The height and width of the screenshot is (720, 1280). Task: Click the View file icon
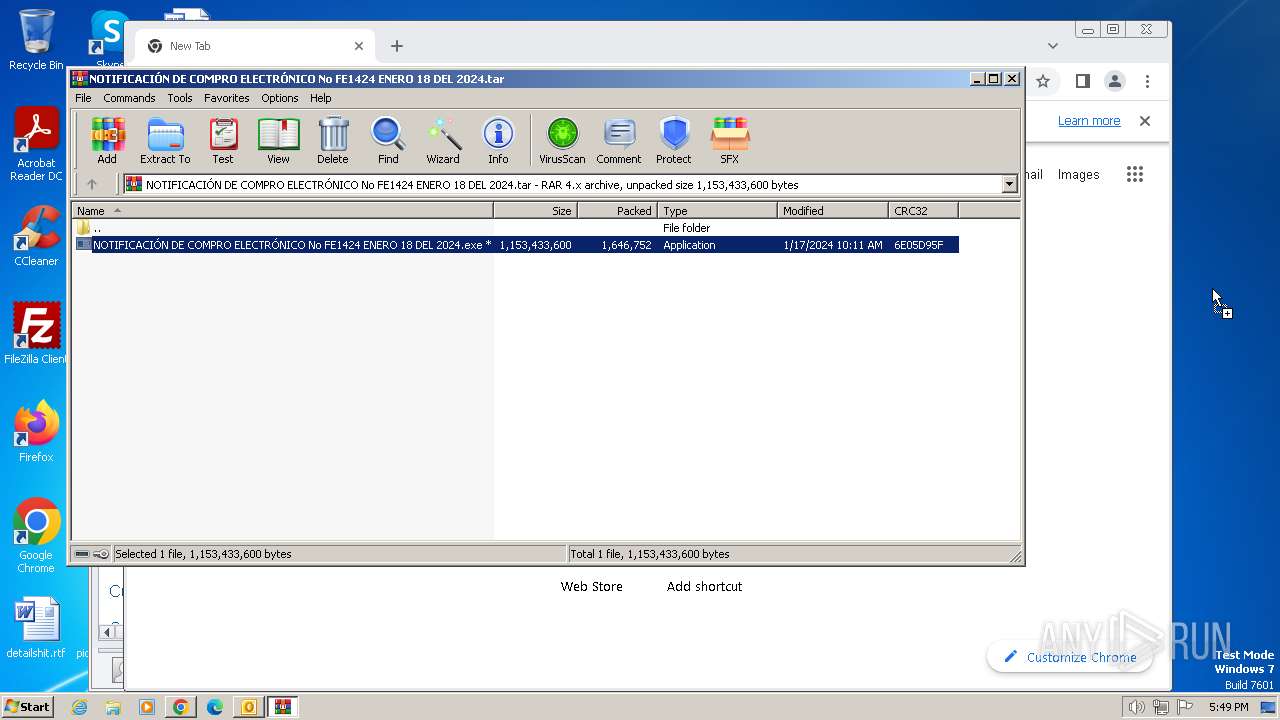coord(278,140)
